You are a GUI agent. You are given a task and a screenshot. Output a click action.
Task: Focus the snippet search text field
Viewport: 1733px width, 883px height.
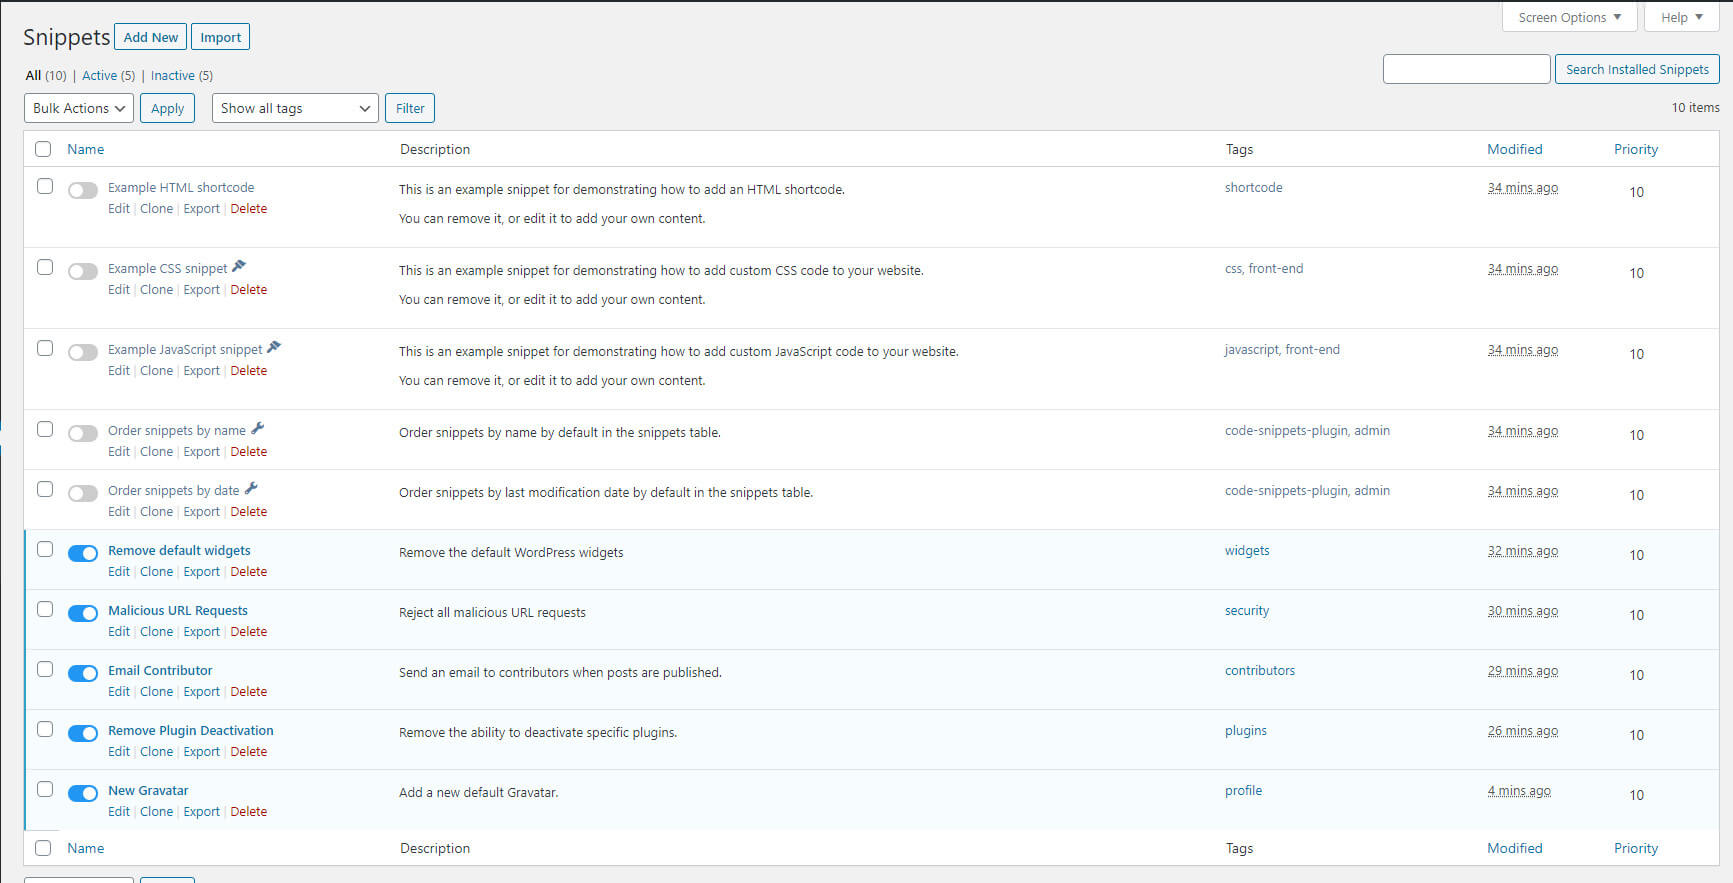tap(1466, 69)
